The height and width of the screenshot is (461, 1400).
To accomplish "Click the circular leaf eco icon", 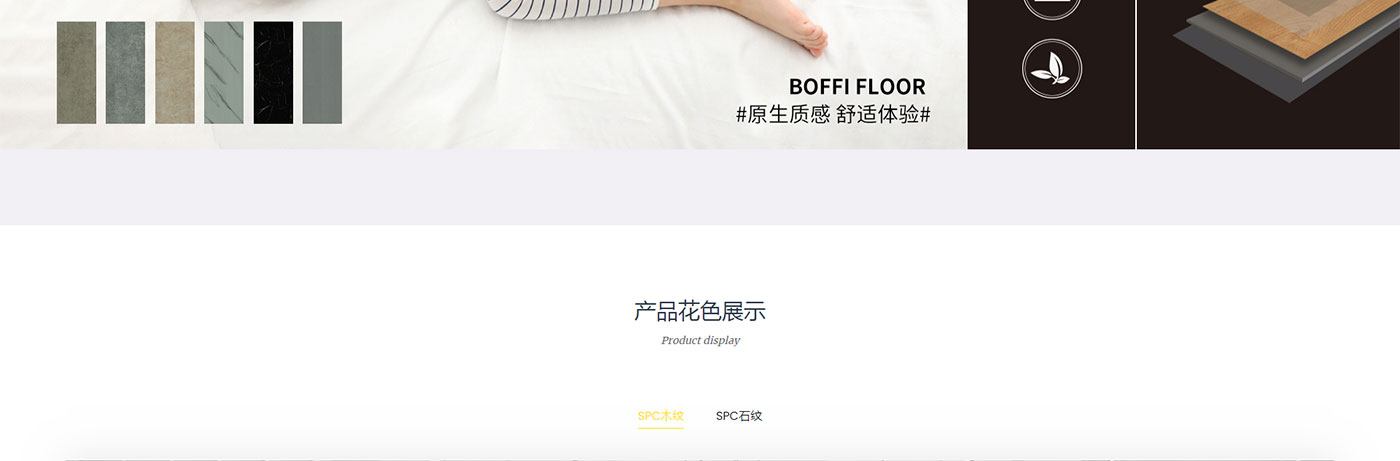I will point(1052,68).
